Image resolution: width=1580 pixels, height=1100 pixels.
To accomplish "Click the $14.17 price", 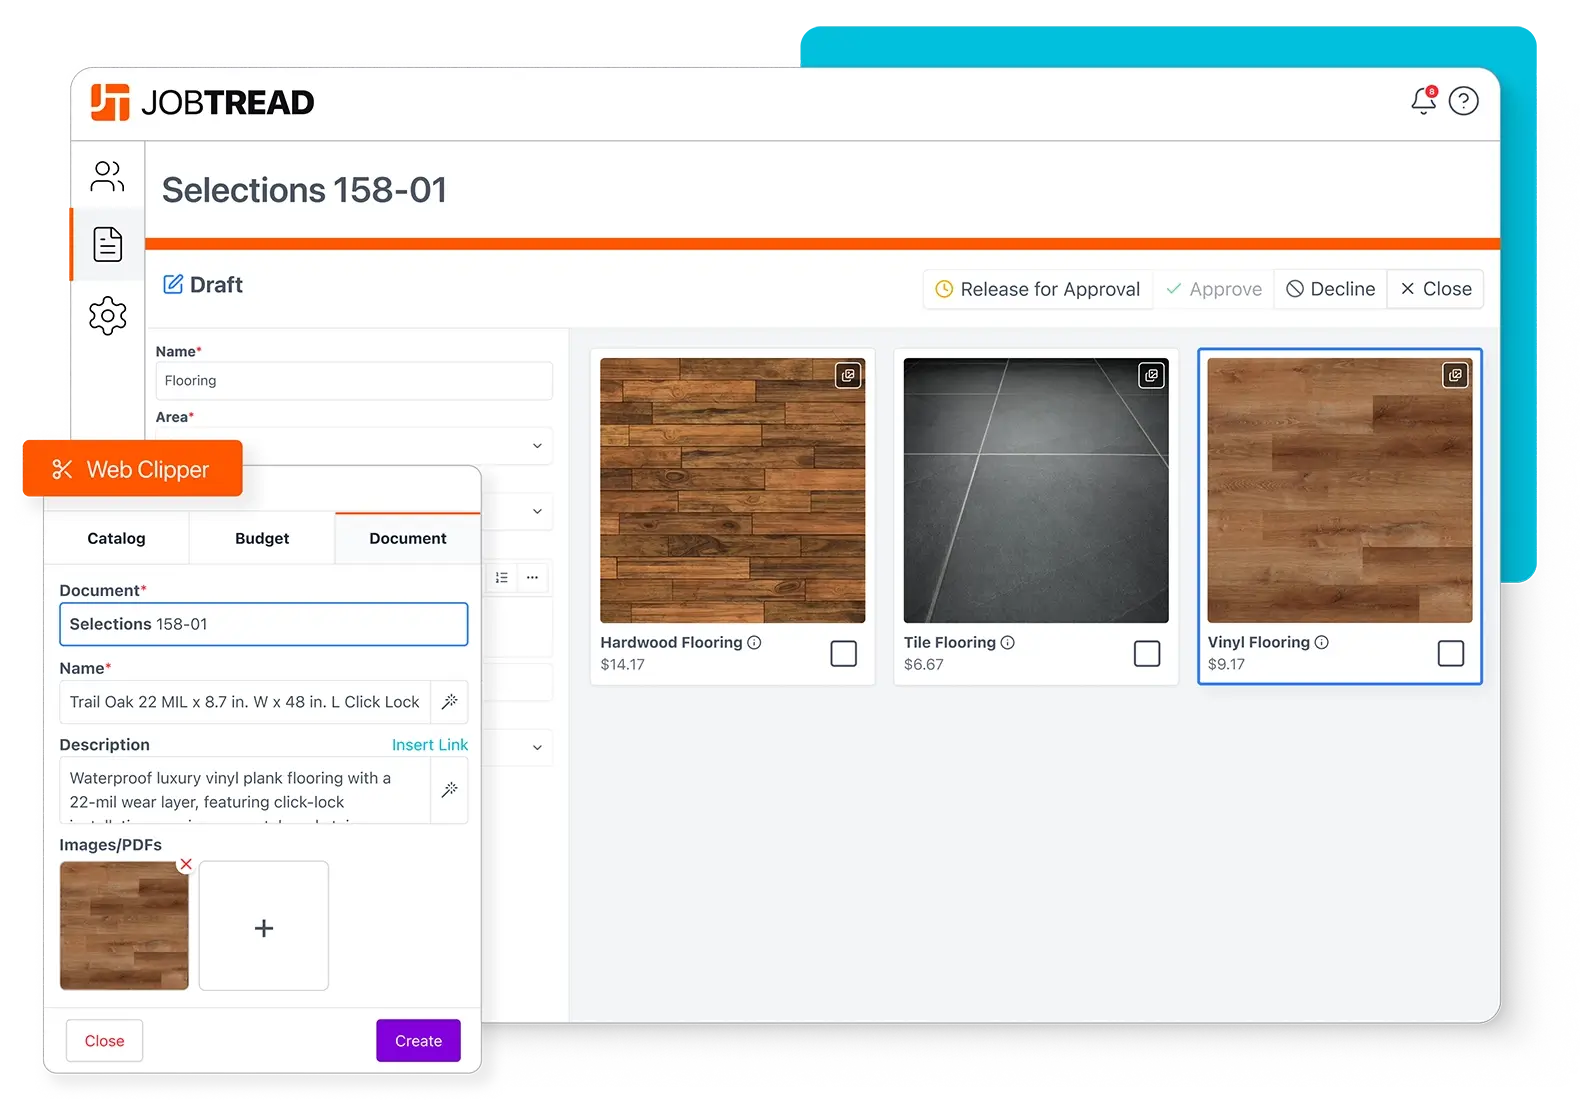I will (622, 664).
